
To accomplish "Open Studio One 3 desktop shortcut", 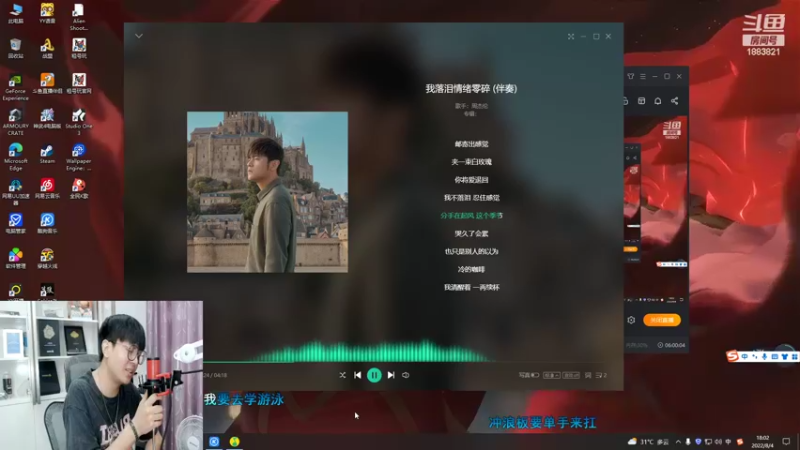I will (x=79, y=122).
